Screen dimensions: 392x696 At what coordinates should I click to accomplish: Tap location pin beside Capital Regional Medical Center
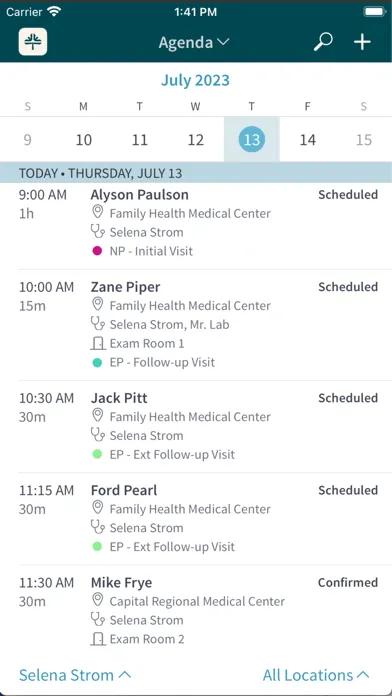tap(97, 601)
